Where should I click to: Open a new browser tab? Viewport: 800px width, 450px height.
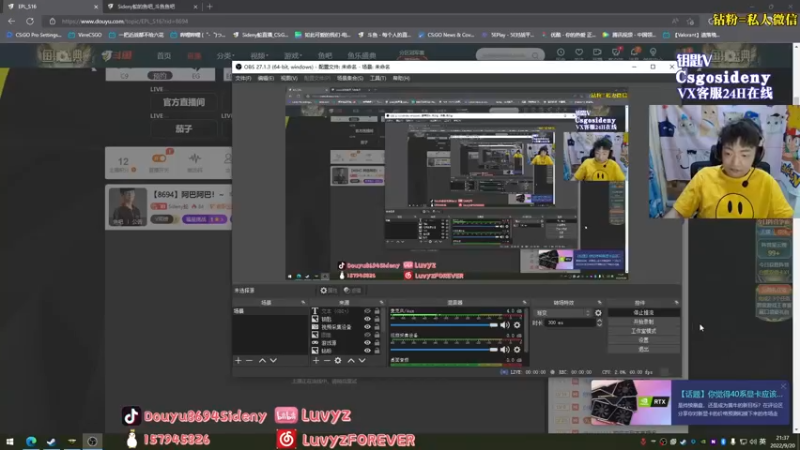(210, 7)
